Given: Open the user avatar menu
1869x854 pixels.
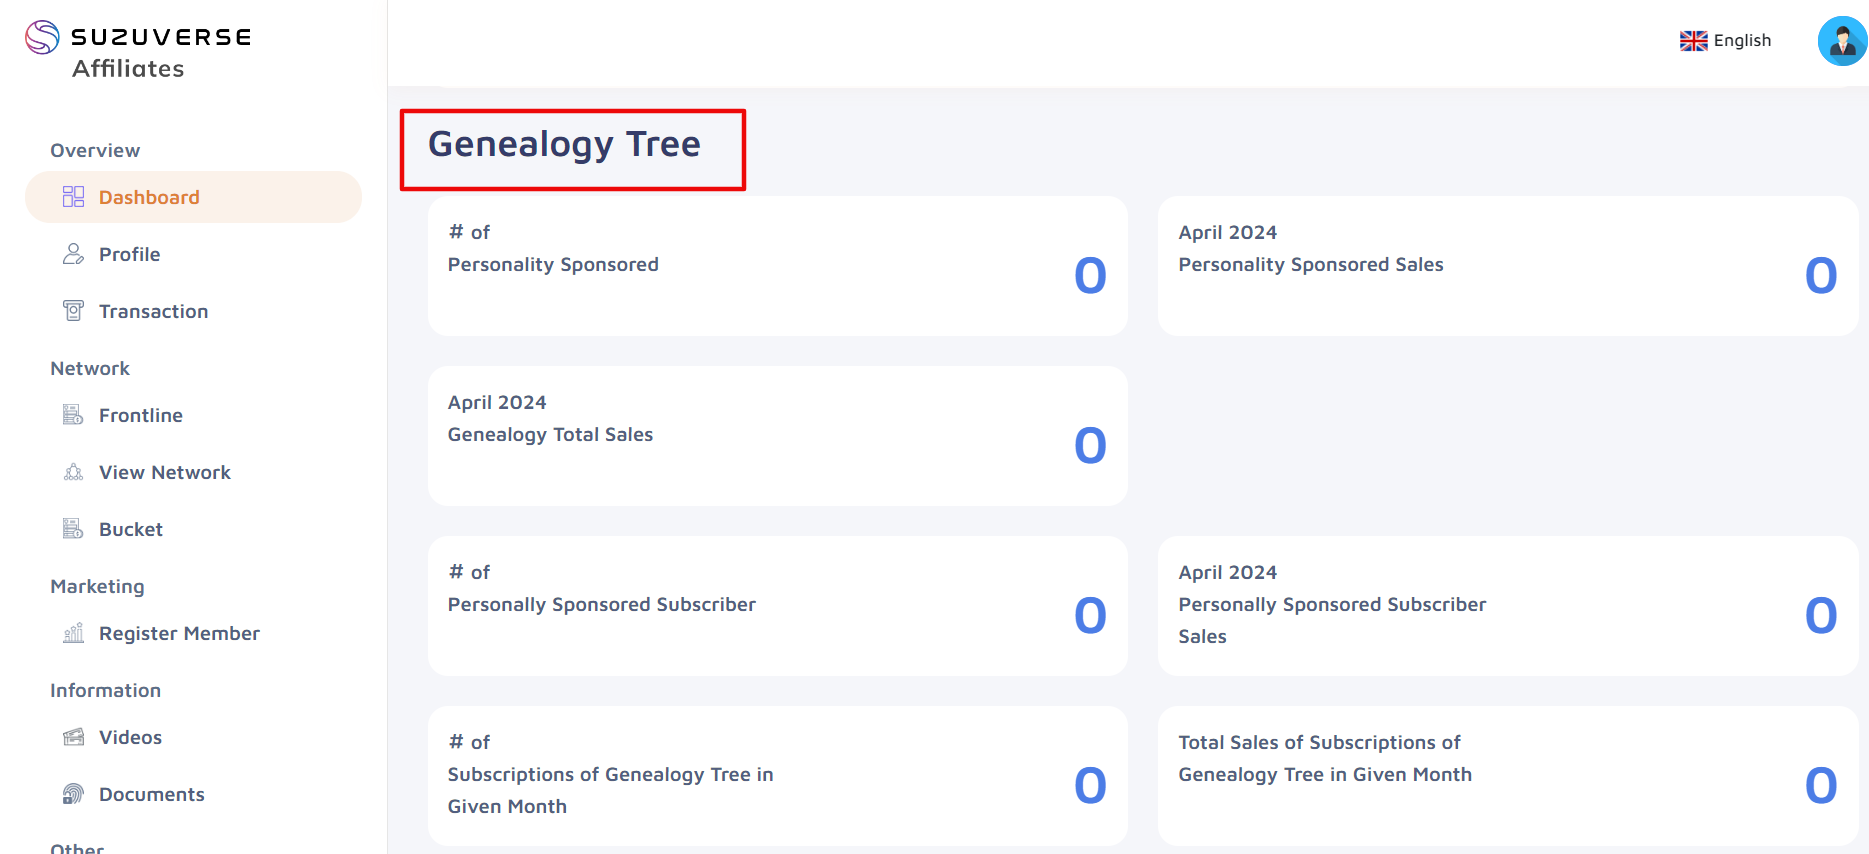Looking at the screenshot, I should (x=1842, y=41).
